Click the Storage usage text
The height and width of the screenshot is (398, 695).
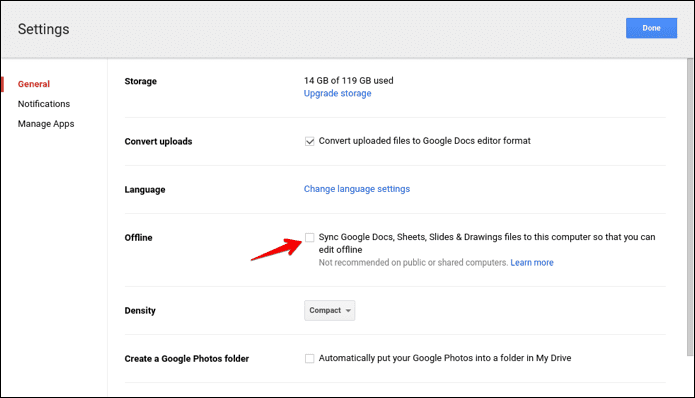click(x=348, y=81)
